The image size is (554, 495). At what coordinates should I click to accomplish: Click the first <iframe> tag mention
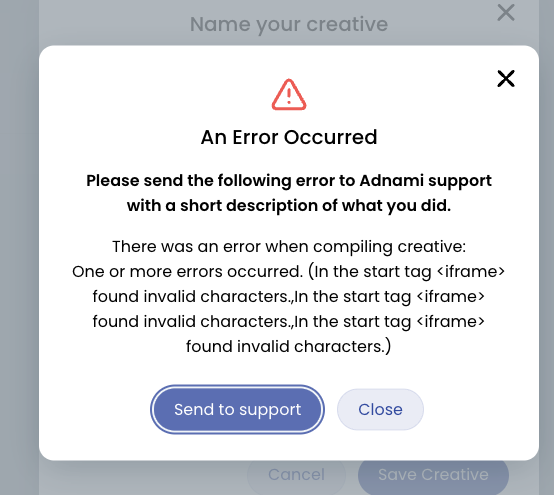(x=471, y=272)
